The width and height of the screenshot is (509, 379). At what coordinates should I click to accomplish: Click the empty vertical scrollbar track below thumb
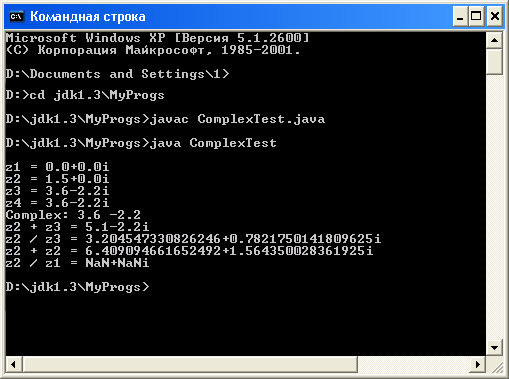click(494, 207)
